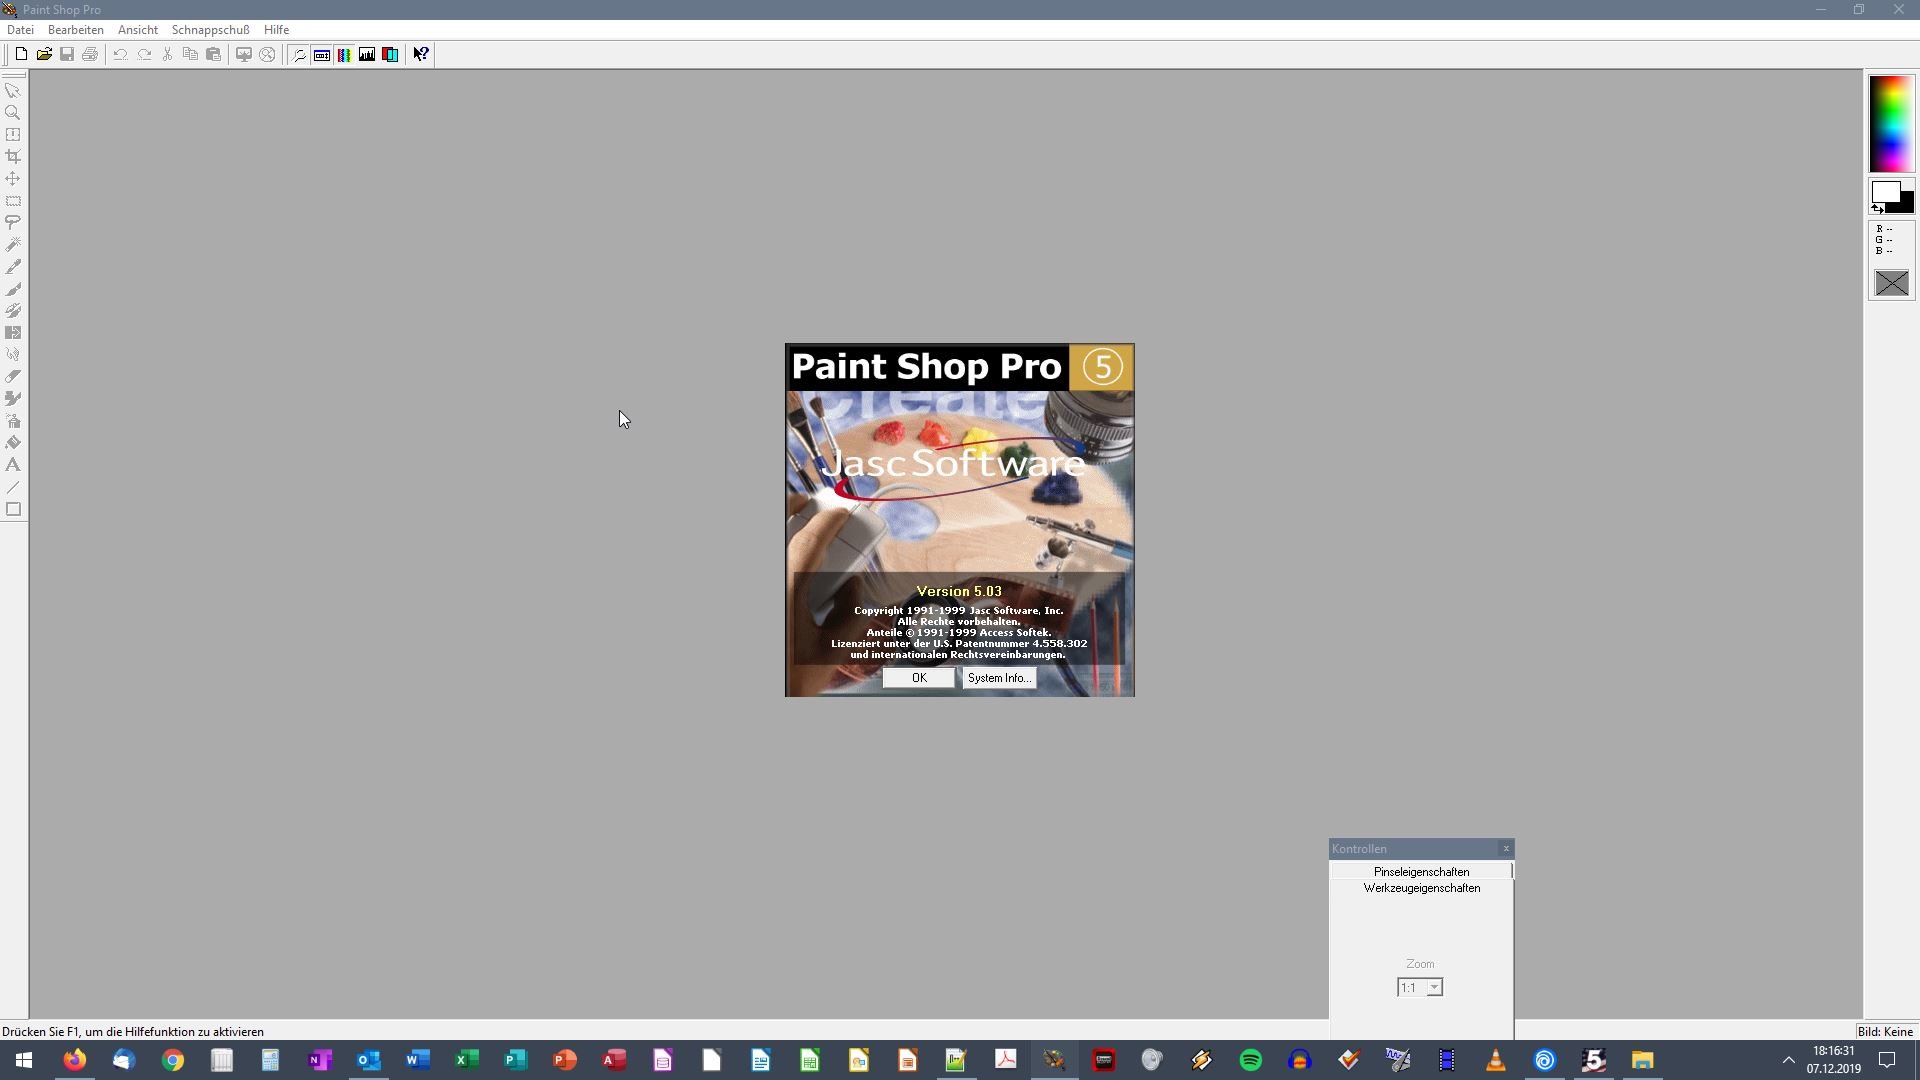
Task: Toggle the Layer Palette icon
Action: [390, 54]
